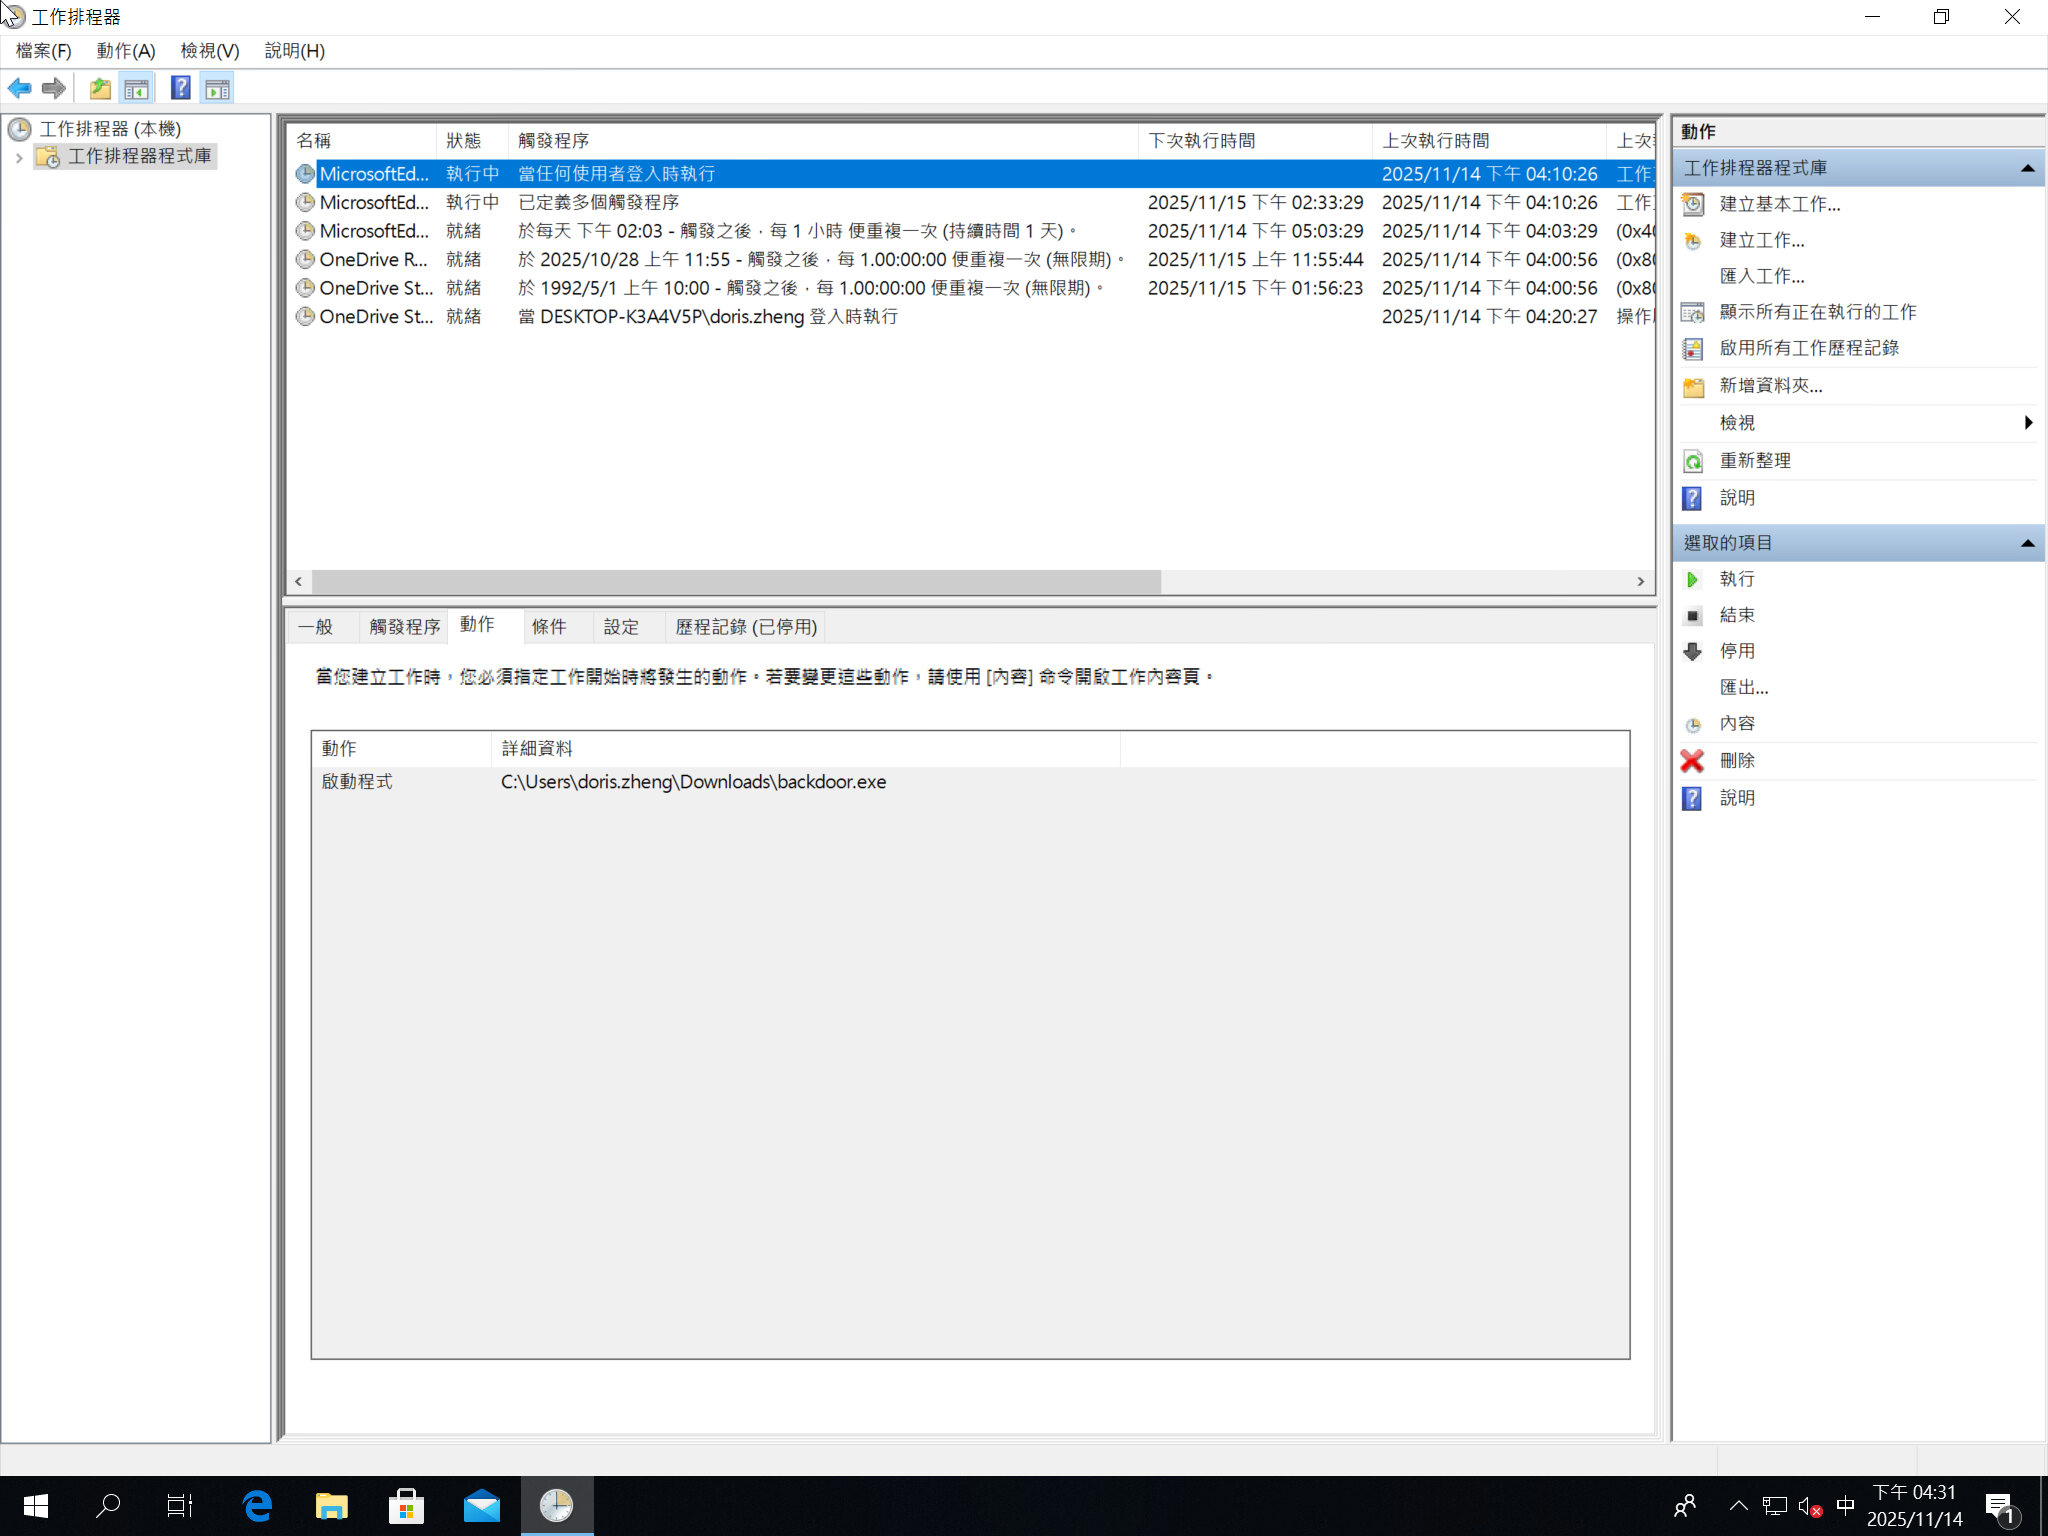Click the Disable (停用) down arrow icon

[1692, 652]
